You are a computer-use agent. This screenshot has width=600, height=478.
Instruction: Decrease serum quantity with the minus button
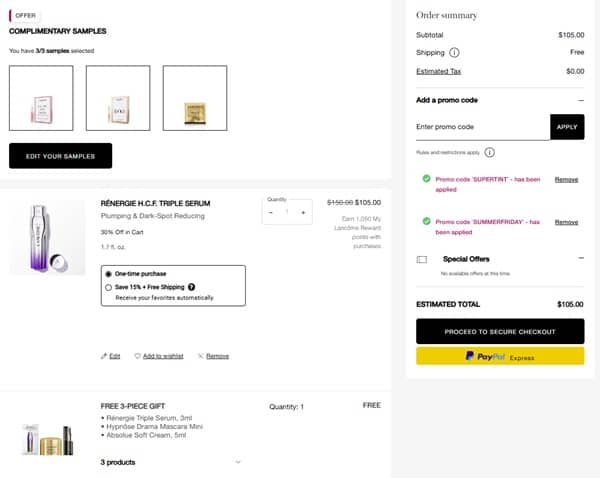click(271, 212)
